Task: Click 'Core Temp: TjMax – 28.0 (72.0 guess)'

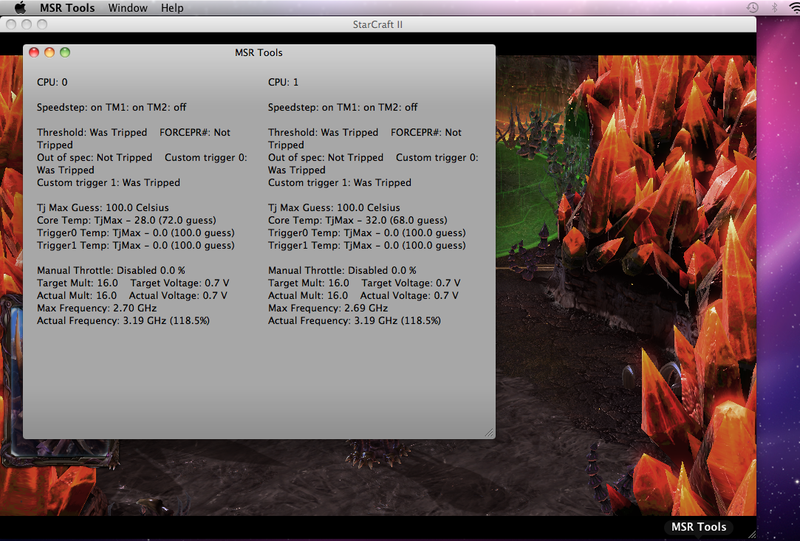Action: (x=127, y=220)
